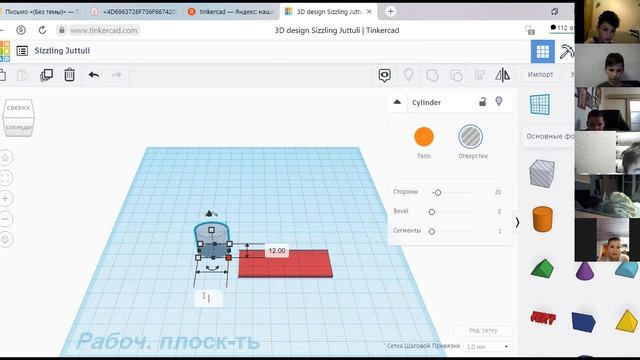Click the Стороны slider handle
Screen dimensions: 640x360
(x=438, y=192)
